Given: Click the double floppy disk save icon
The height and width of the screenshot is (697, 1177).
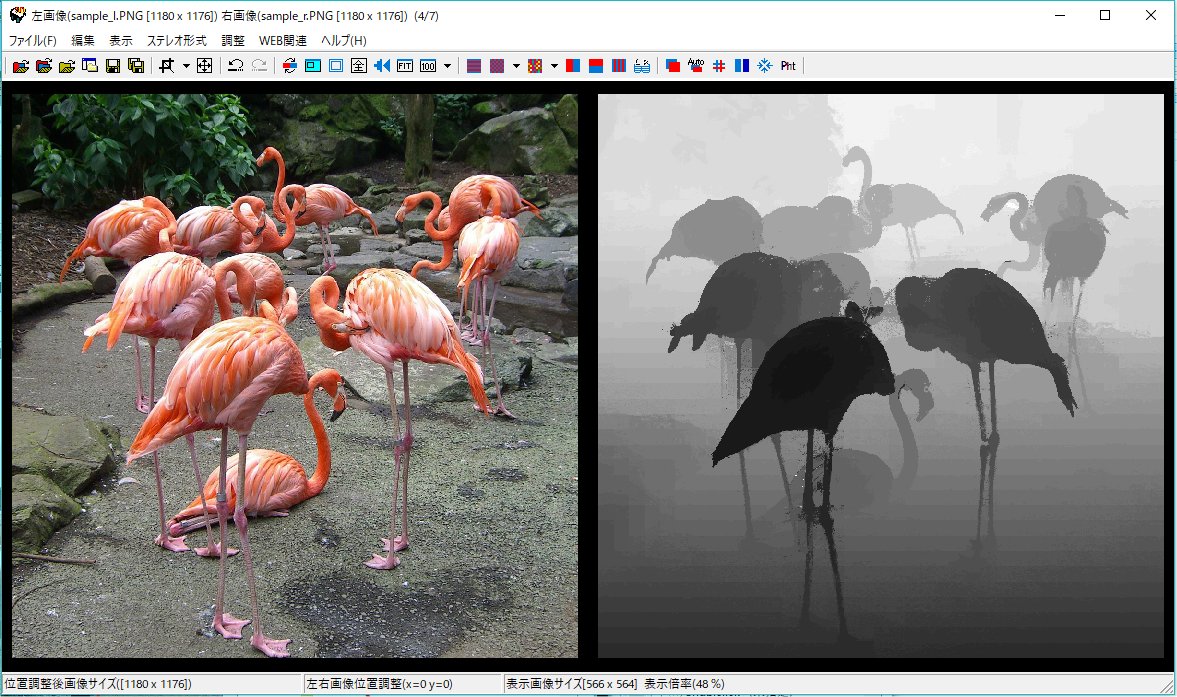Looking at the screenshot, I should (x=135, y=66).
